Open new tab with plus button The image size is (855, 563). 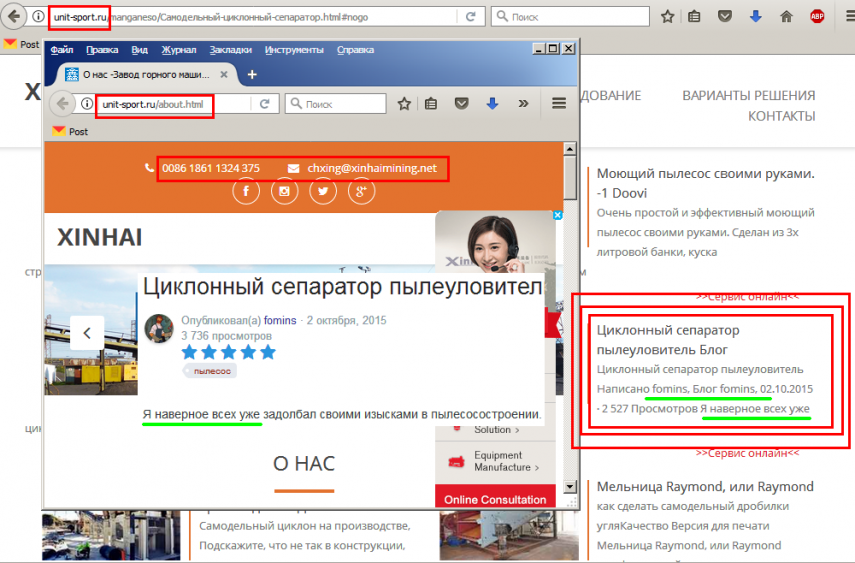pos(252,74)
